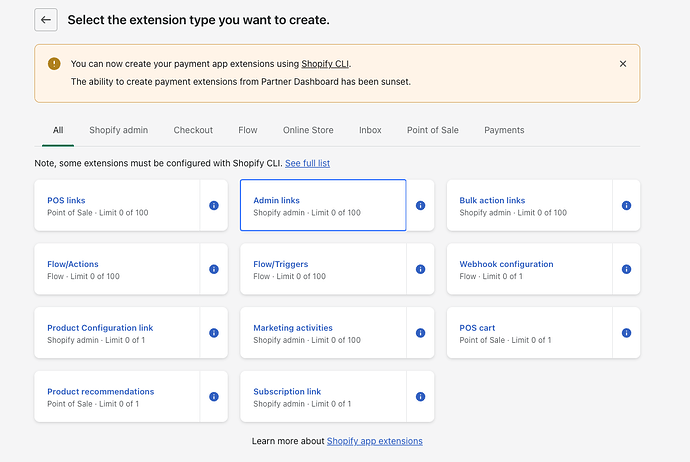Switch to the Shopify admin tab

pyautogui.click(x=118, y=130)
